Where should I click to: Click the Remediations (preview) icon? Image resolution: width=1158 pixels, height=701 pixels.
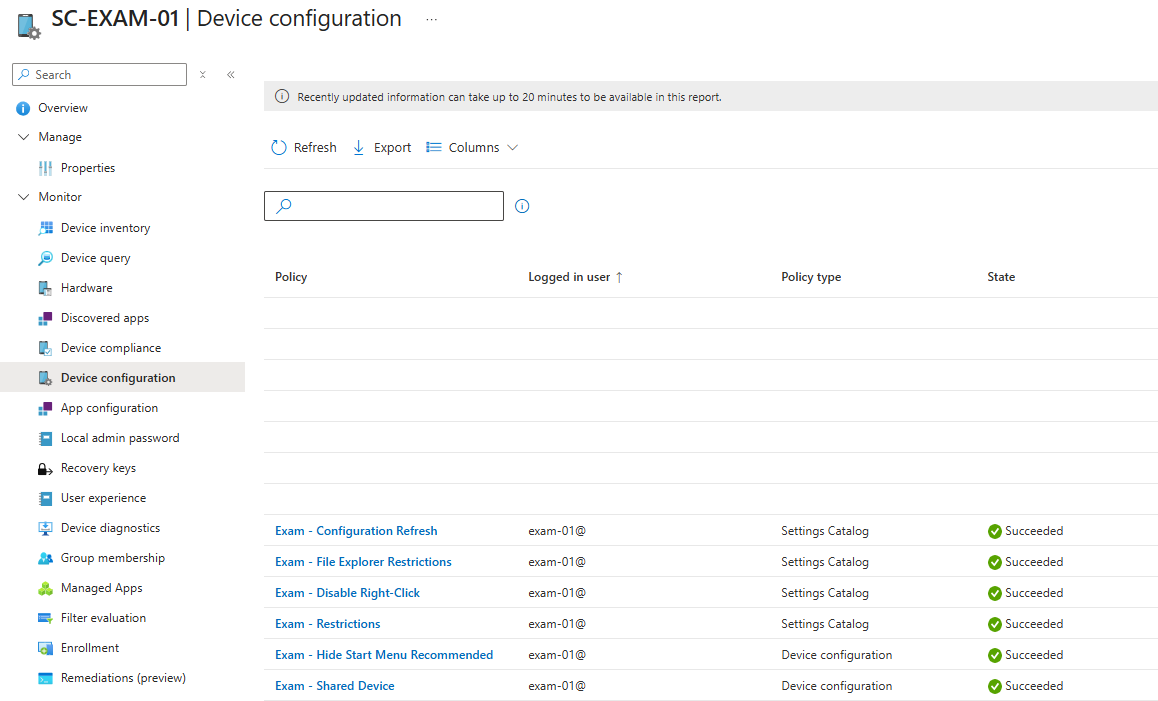click(45, 679)
